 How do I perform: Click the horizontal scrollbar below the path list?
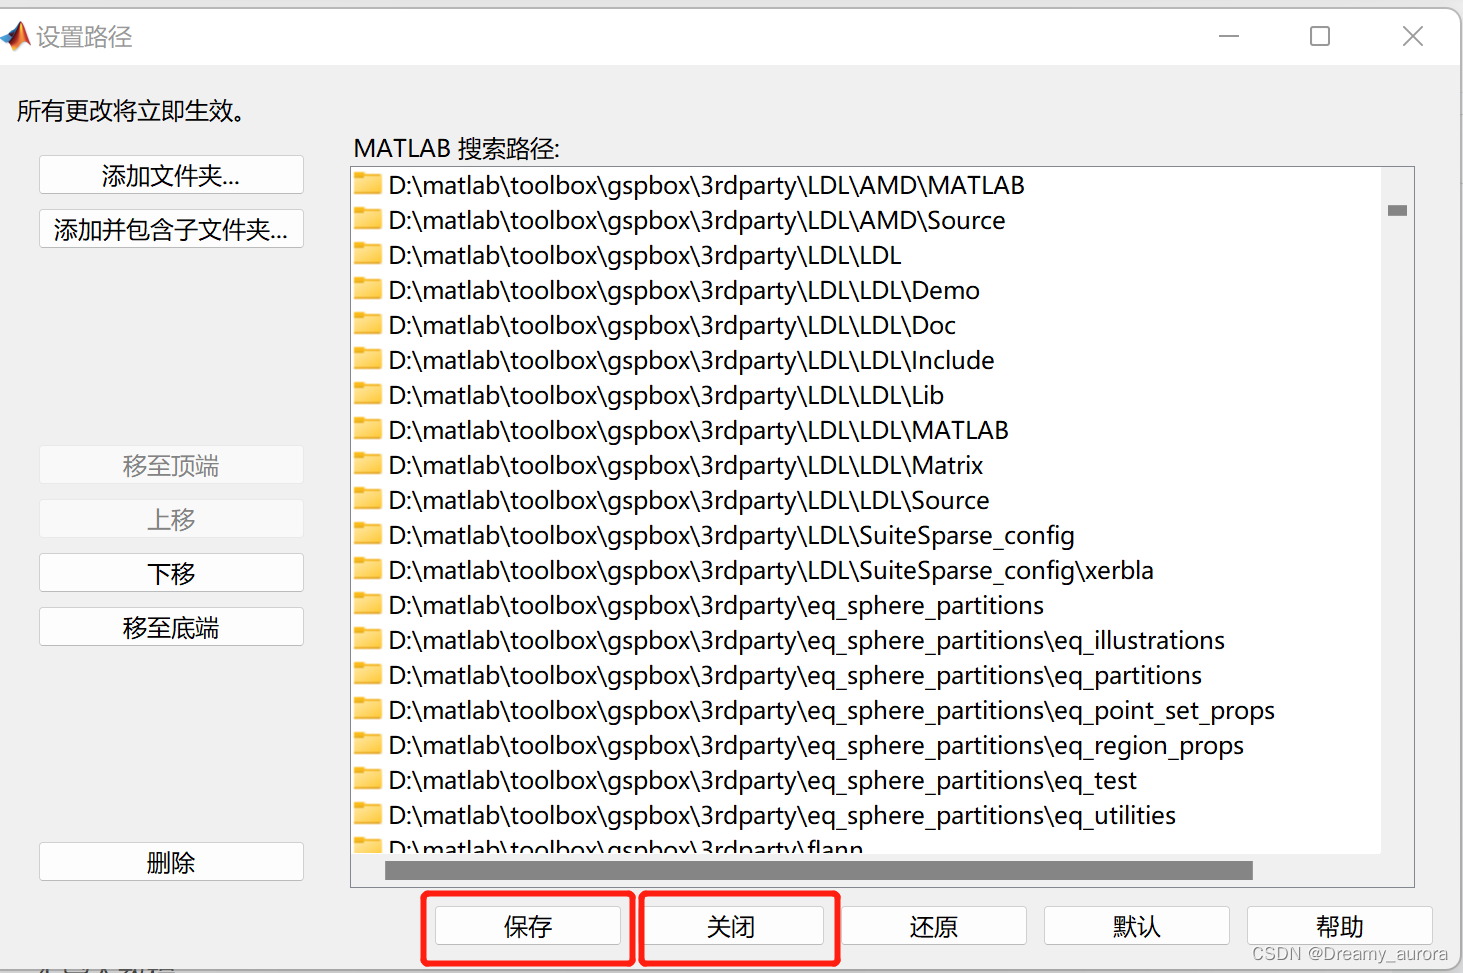coord(820,869)
